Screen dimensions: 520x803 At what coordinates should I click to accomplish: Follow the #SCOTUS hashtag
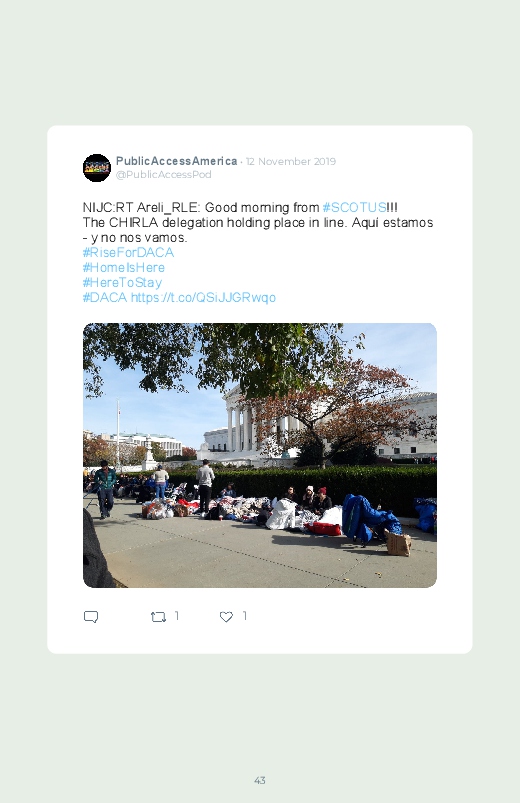point(354,207)
